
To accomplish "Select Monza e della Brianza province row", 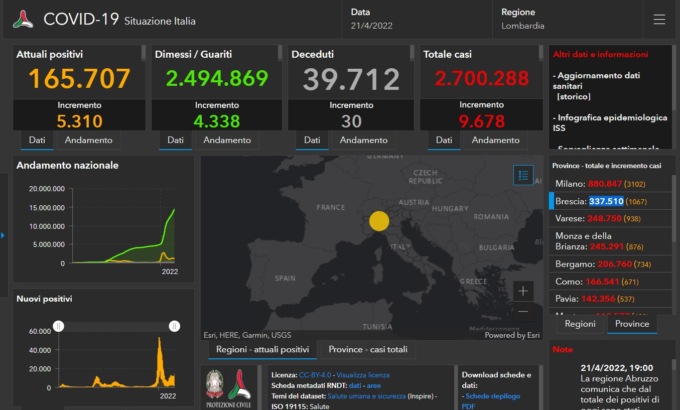I will click(x=610, y=241).
